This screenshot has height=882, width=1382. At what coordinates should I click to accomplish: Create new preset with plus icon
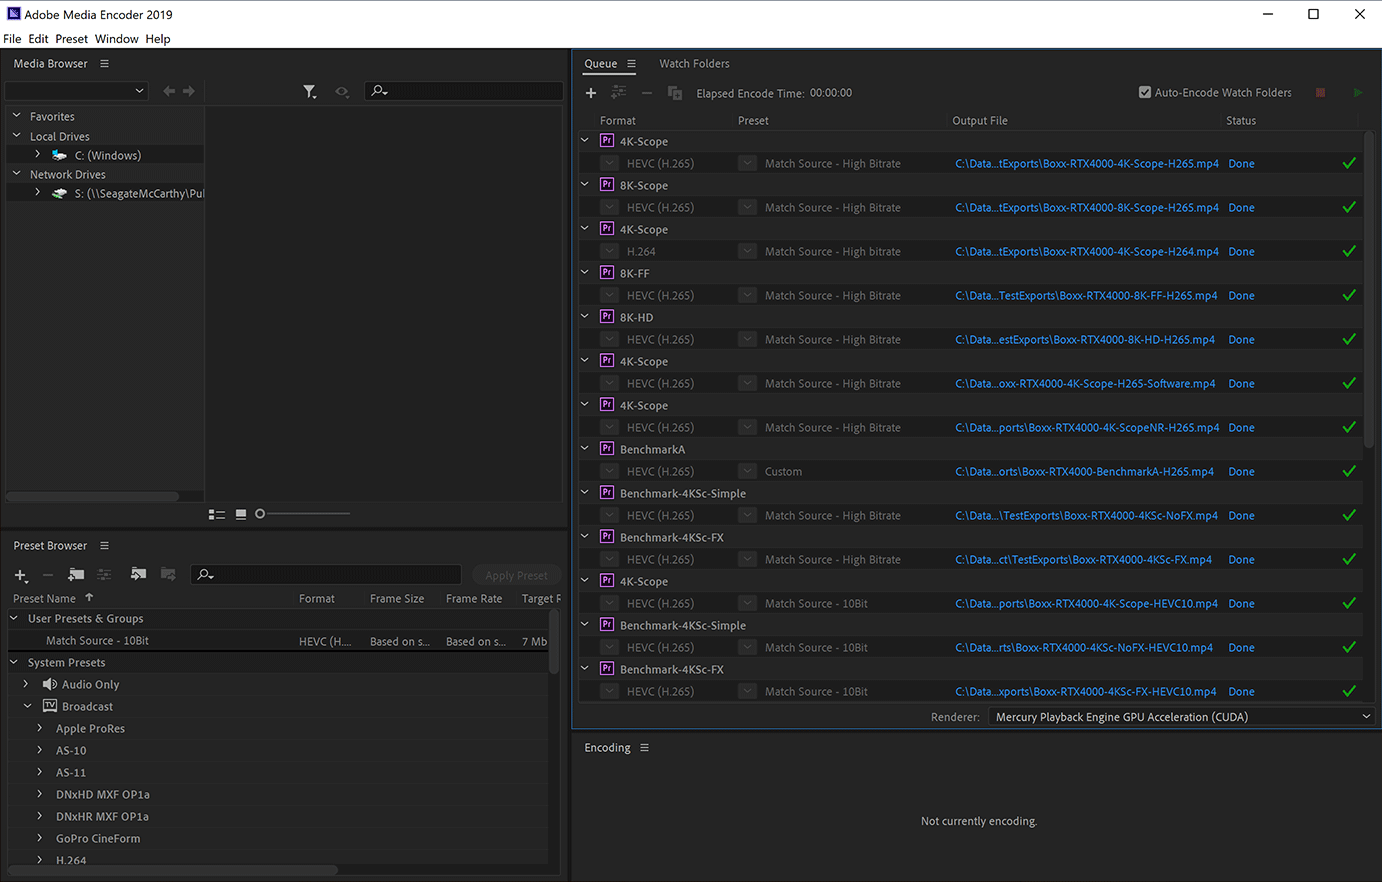[20, 575]
